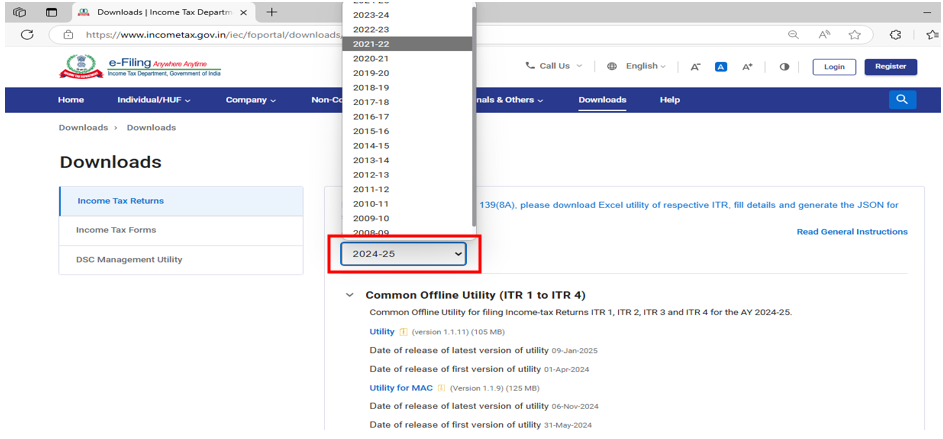
Task: Click the Login button
Action: point(834,67)
